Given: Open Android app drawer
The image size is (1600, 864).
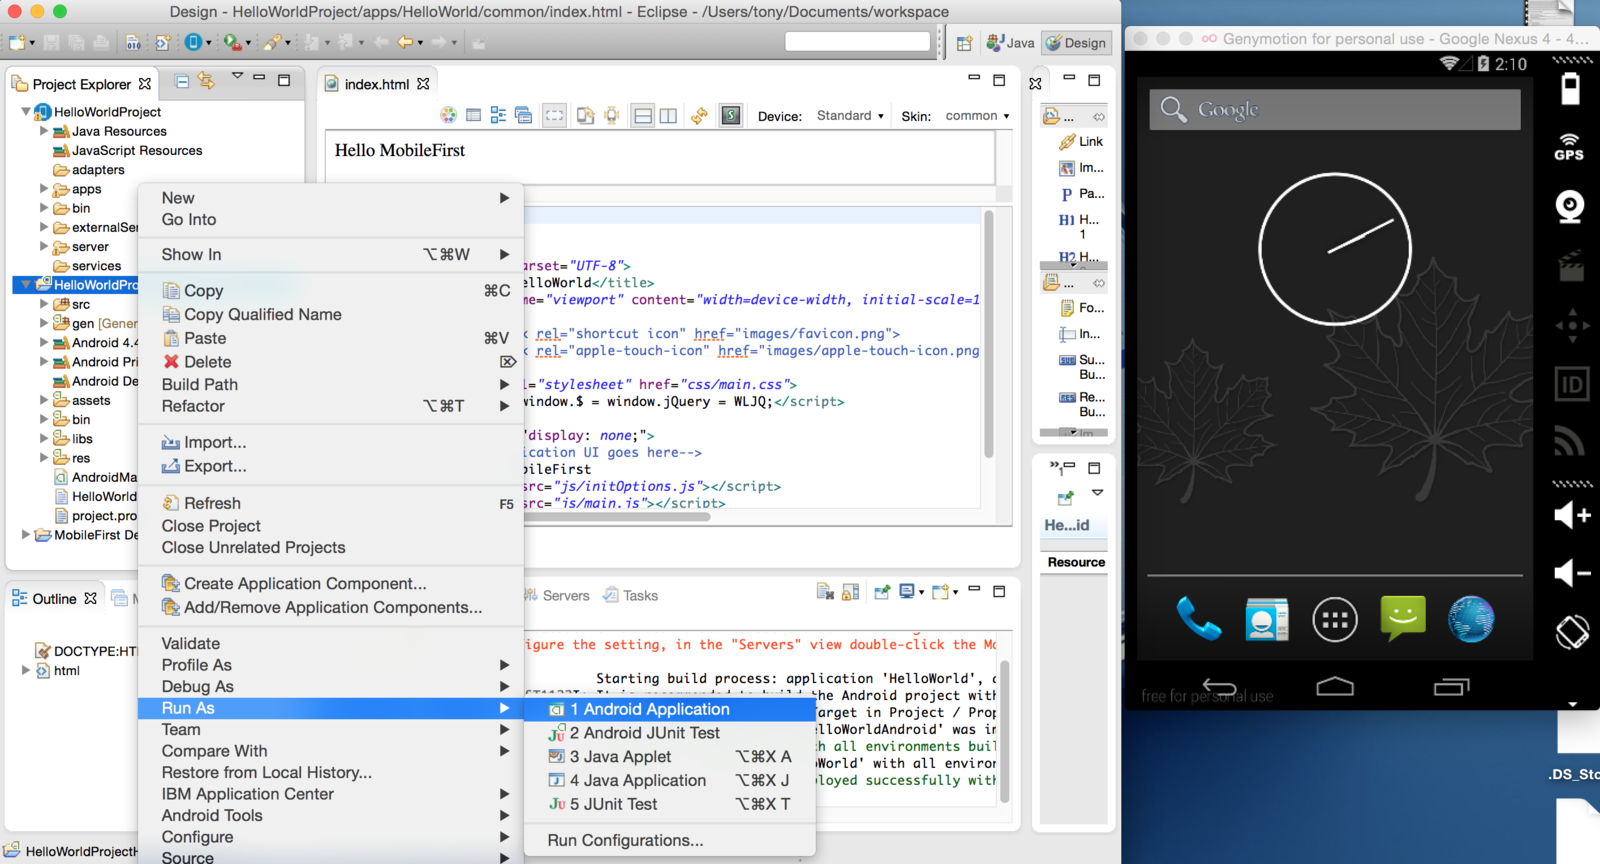Looking at the screenshot, I should coord(1335,620).
